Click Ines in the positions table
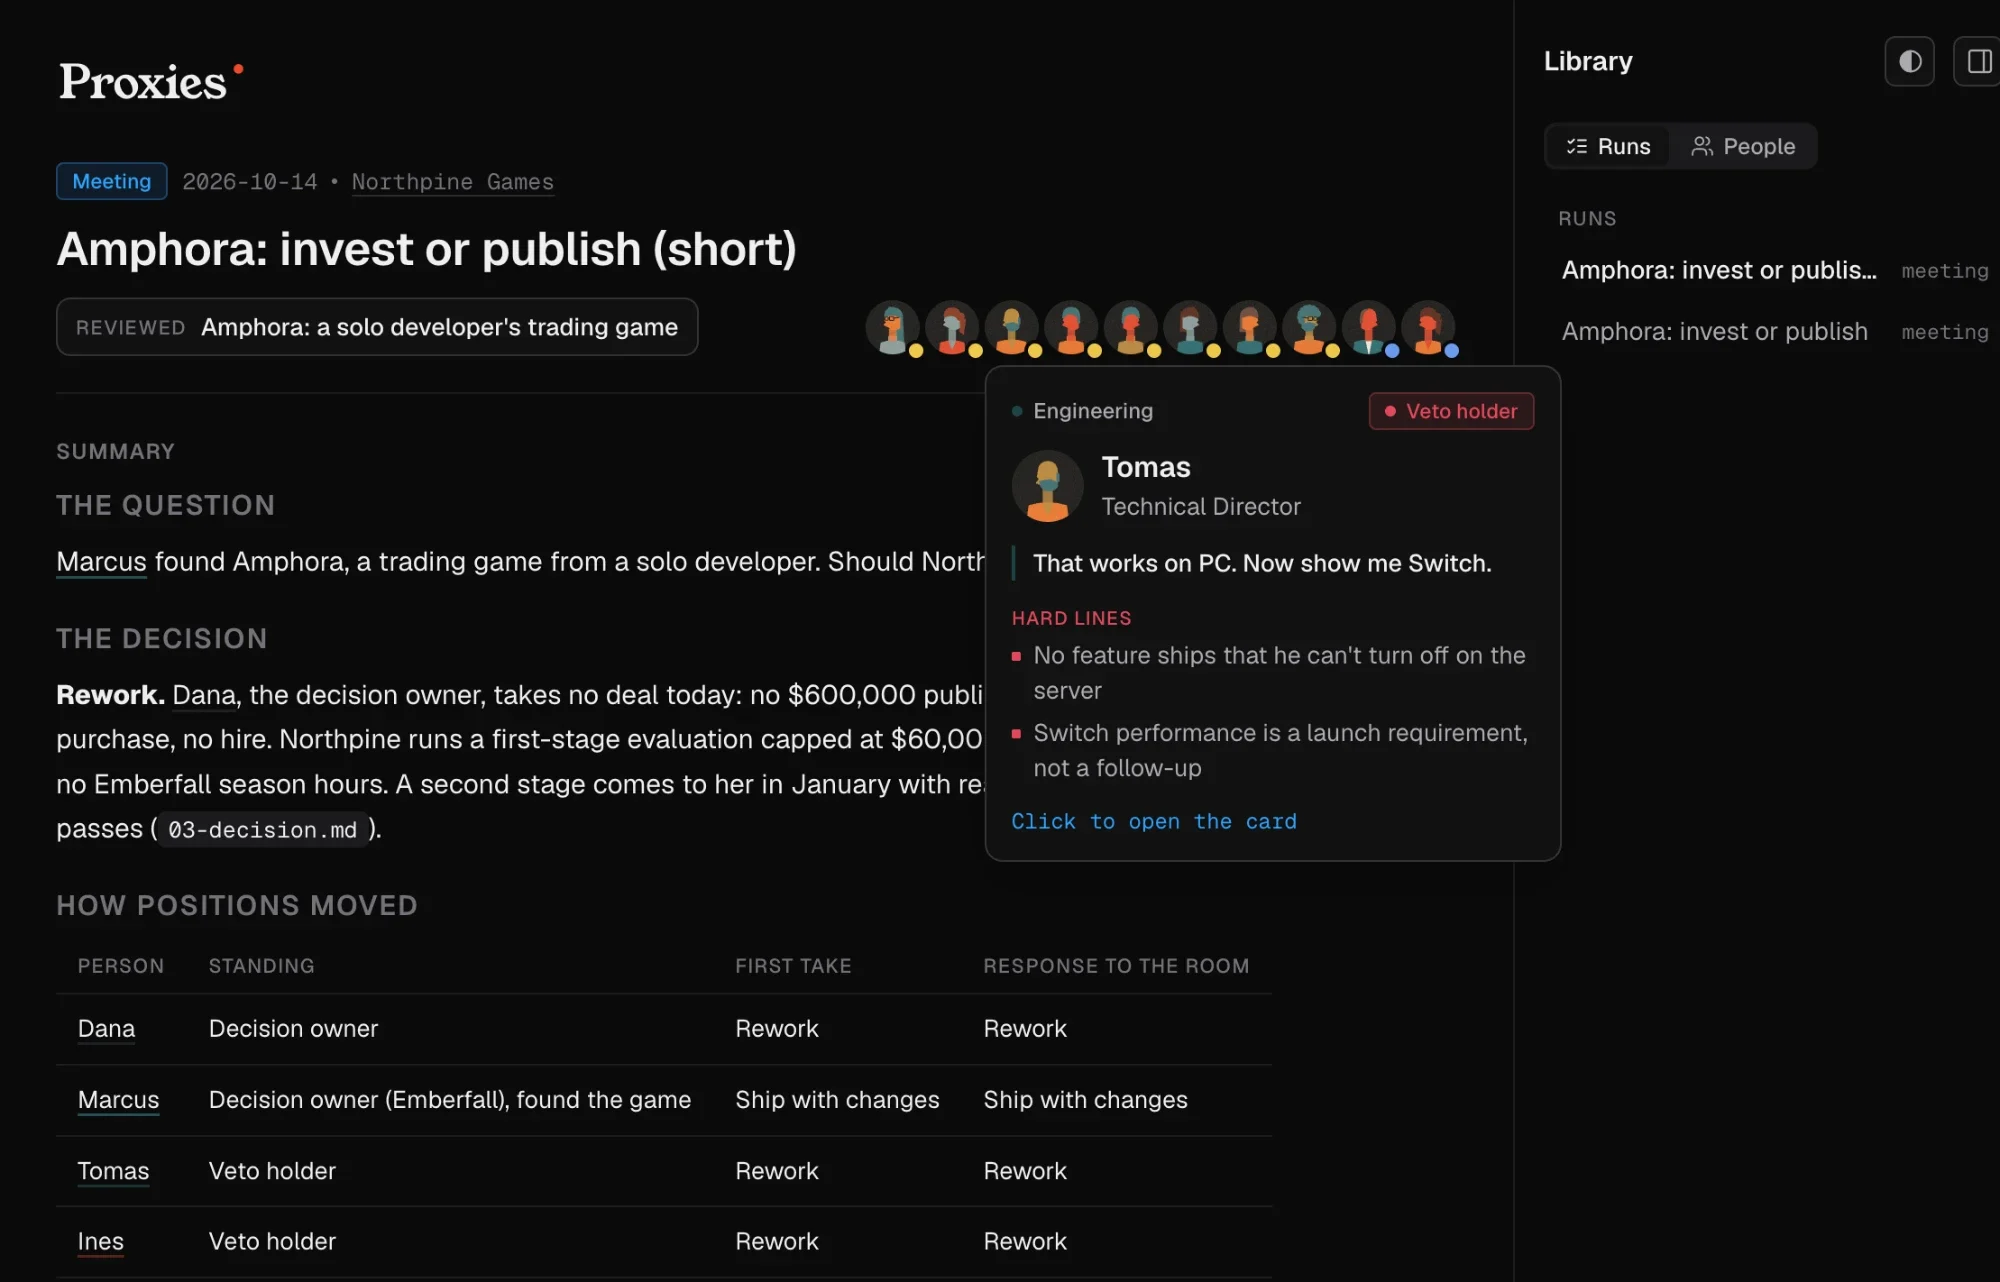2000x1282 pixels. (x=101, y=1242)
